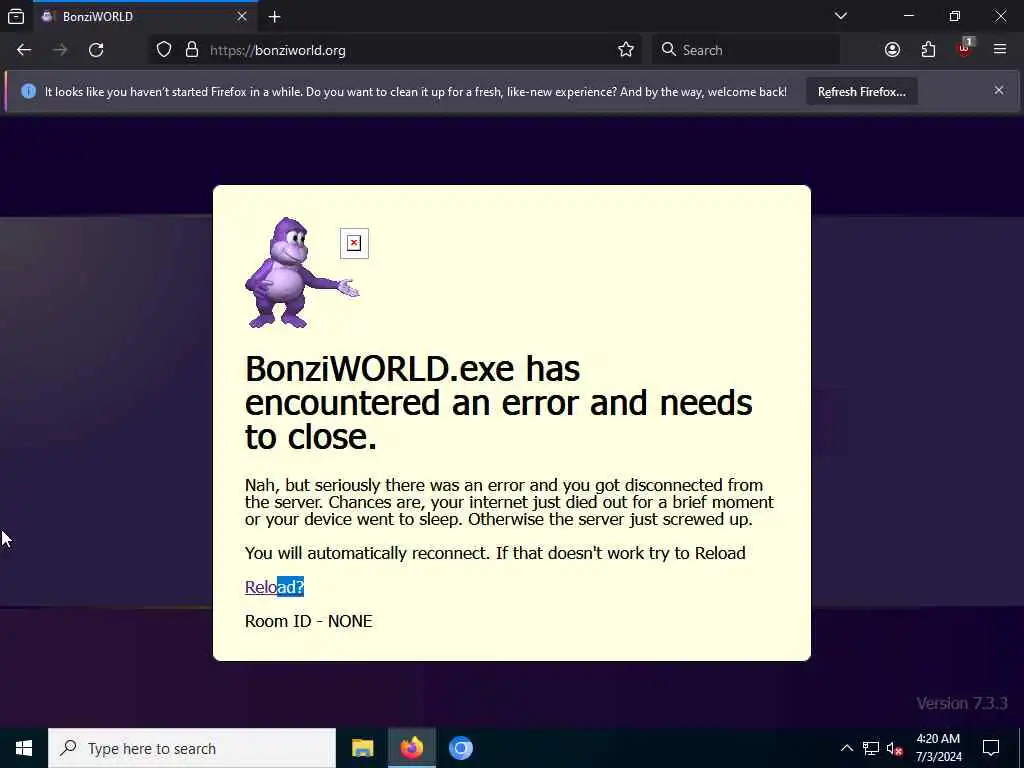This screenshot has width=1024, height=768.
Task: Close the BonziWORLD tab
Action: (x=242, y=16)
